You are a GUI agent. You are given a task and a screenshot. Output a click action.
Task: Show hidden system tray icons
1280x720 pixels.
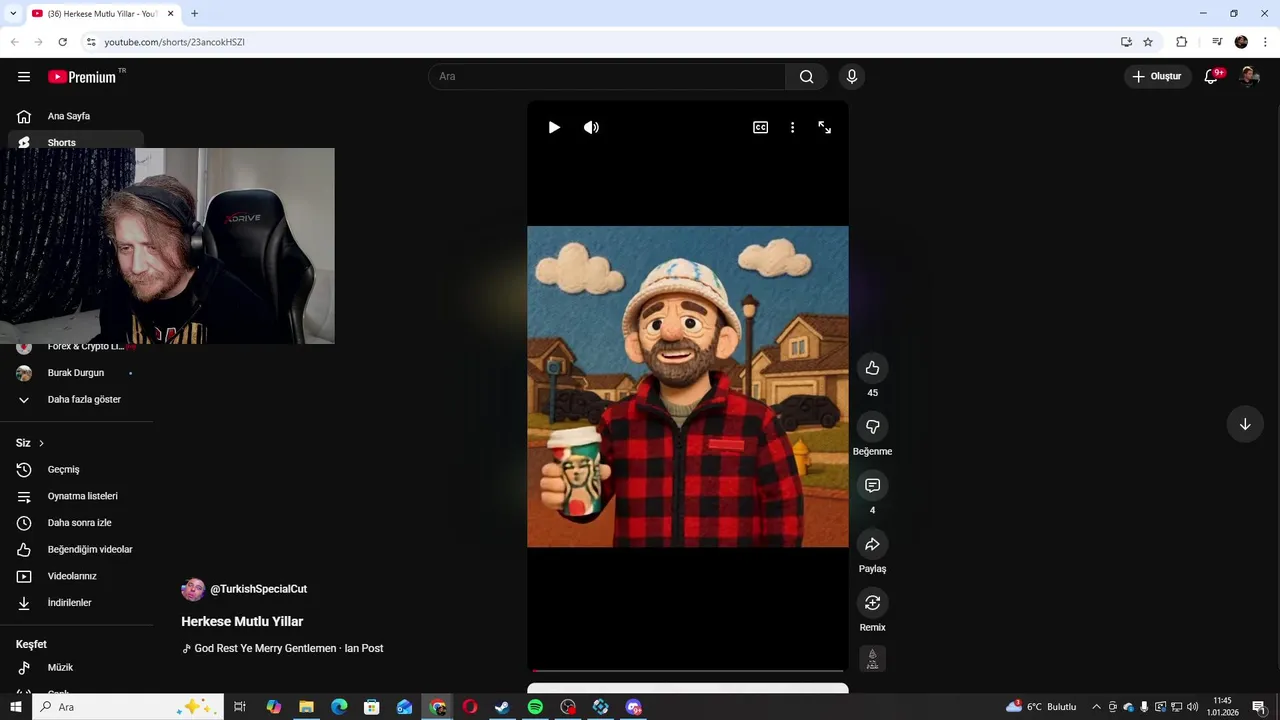coord(1096,707)
